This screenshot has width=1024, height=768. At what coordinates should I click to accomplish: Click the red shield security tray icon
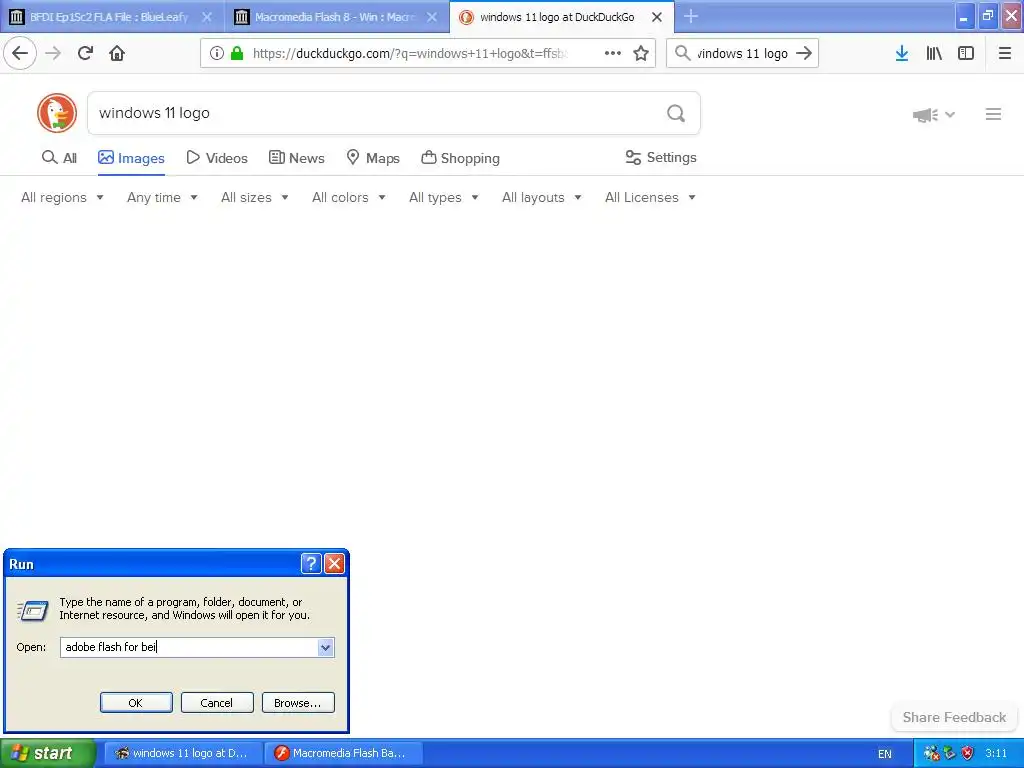click(x=968, y=753)
